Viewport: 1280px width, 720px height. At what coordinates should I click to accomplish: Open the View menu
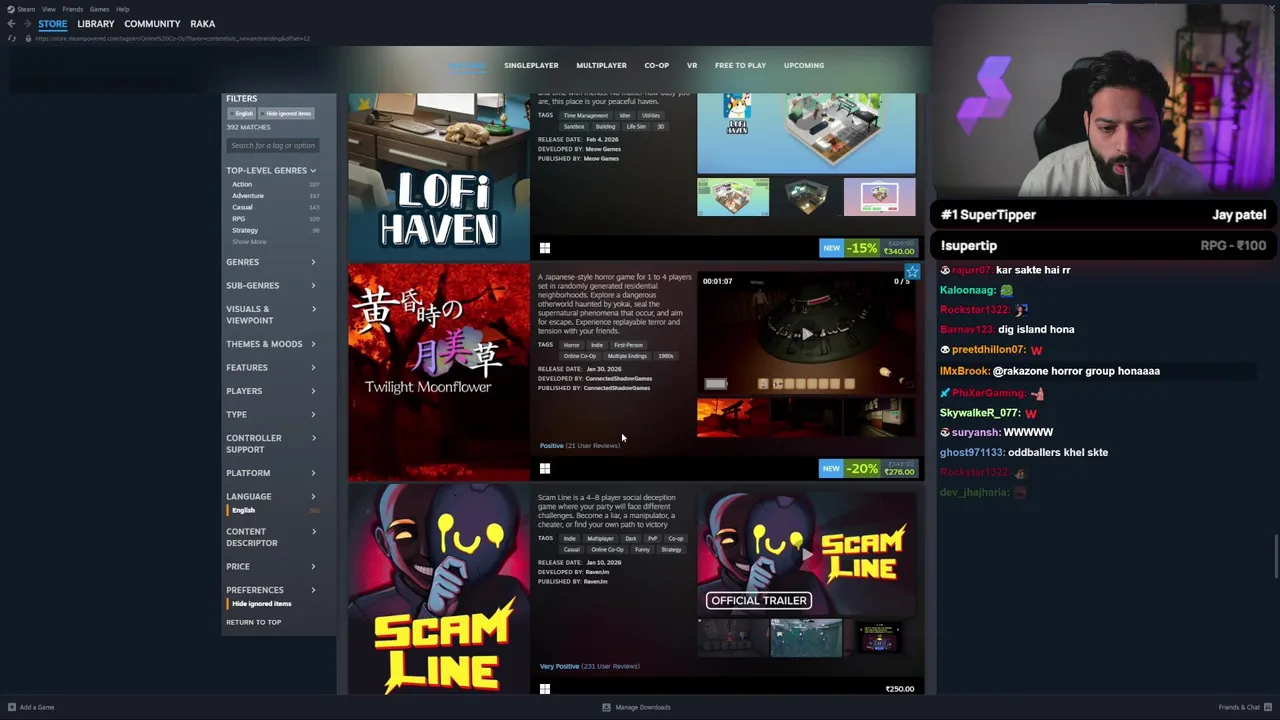pyautogui.click(x=48, y=9)
